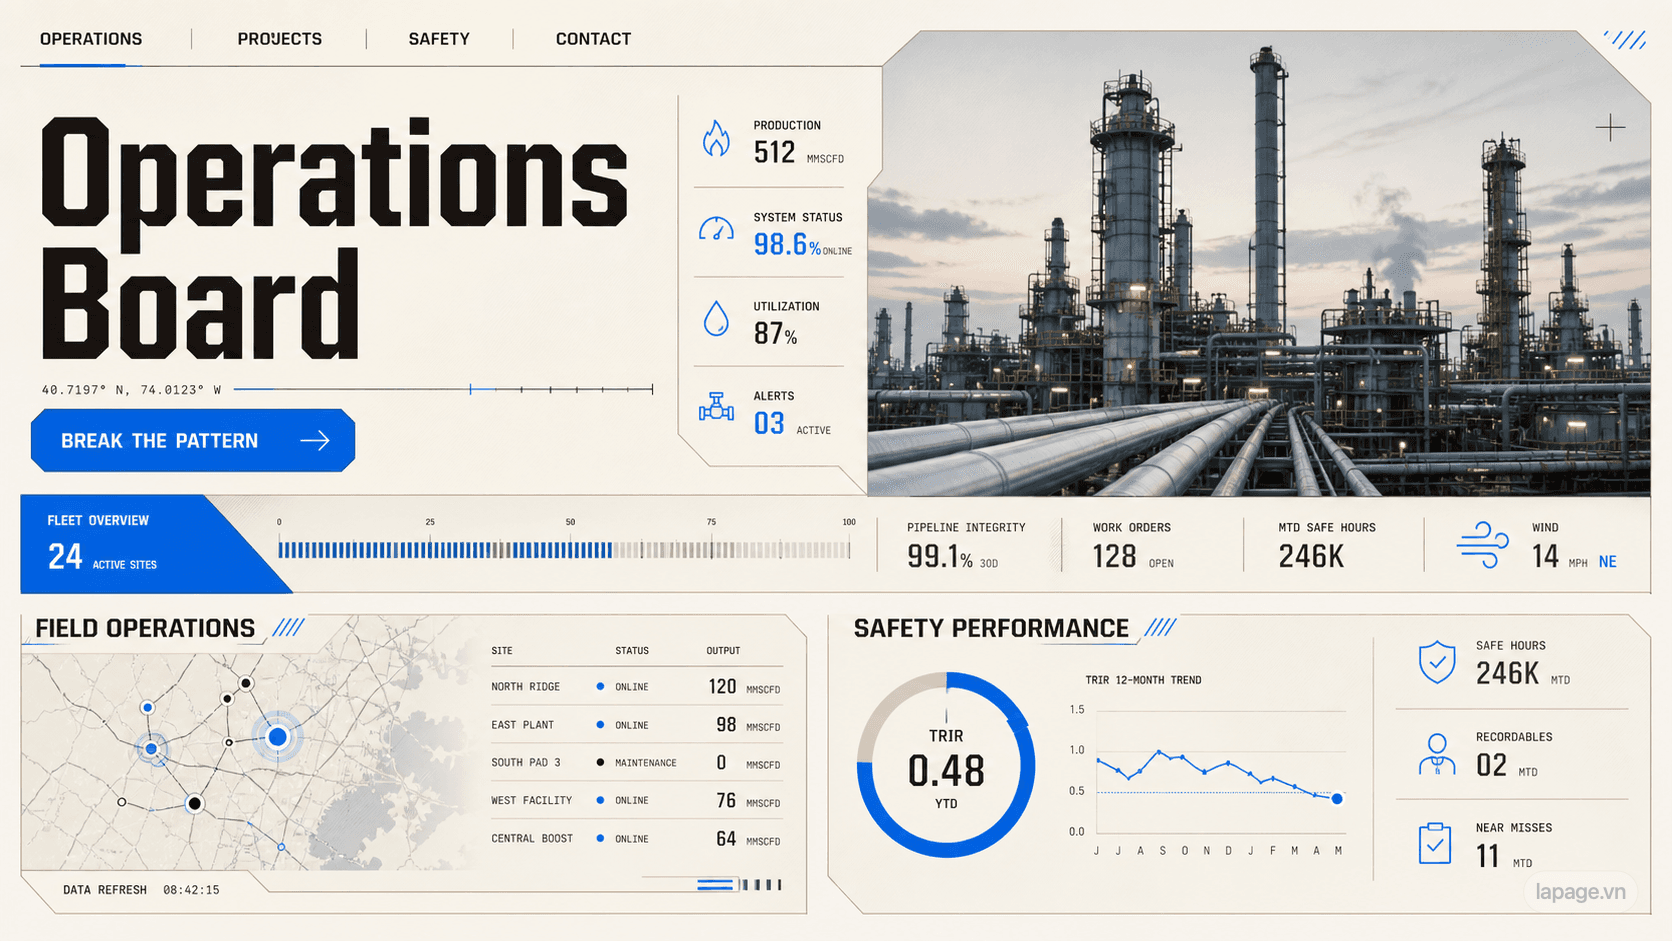
Task: Click the data refresh progress indicator
Action: [739, 884]
